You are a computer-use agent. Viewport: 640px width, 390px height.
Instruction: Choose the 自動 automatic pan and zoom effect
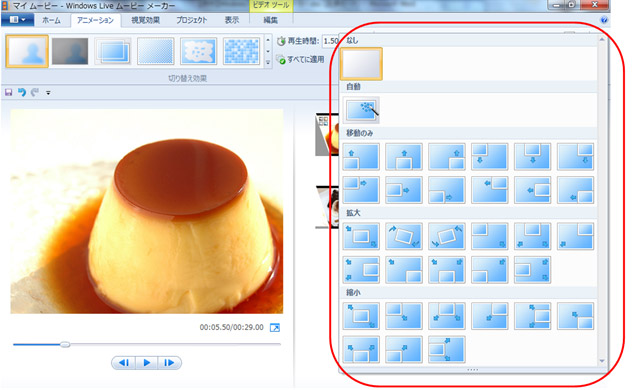tap(362, 110)
